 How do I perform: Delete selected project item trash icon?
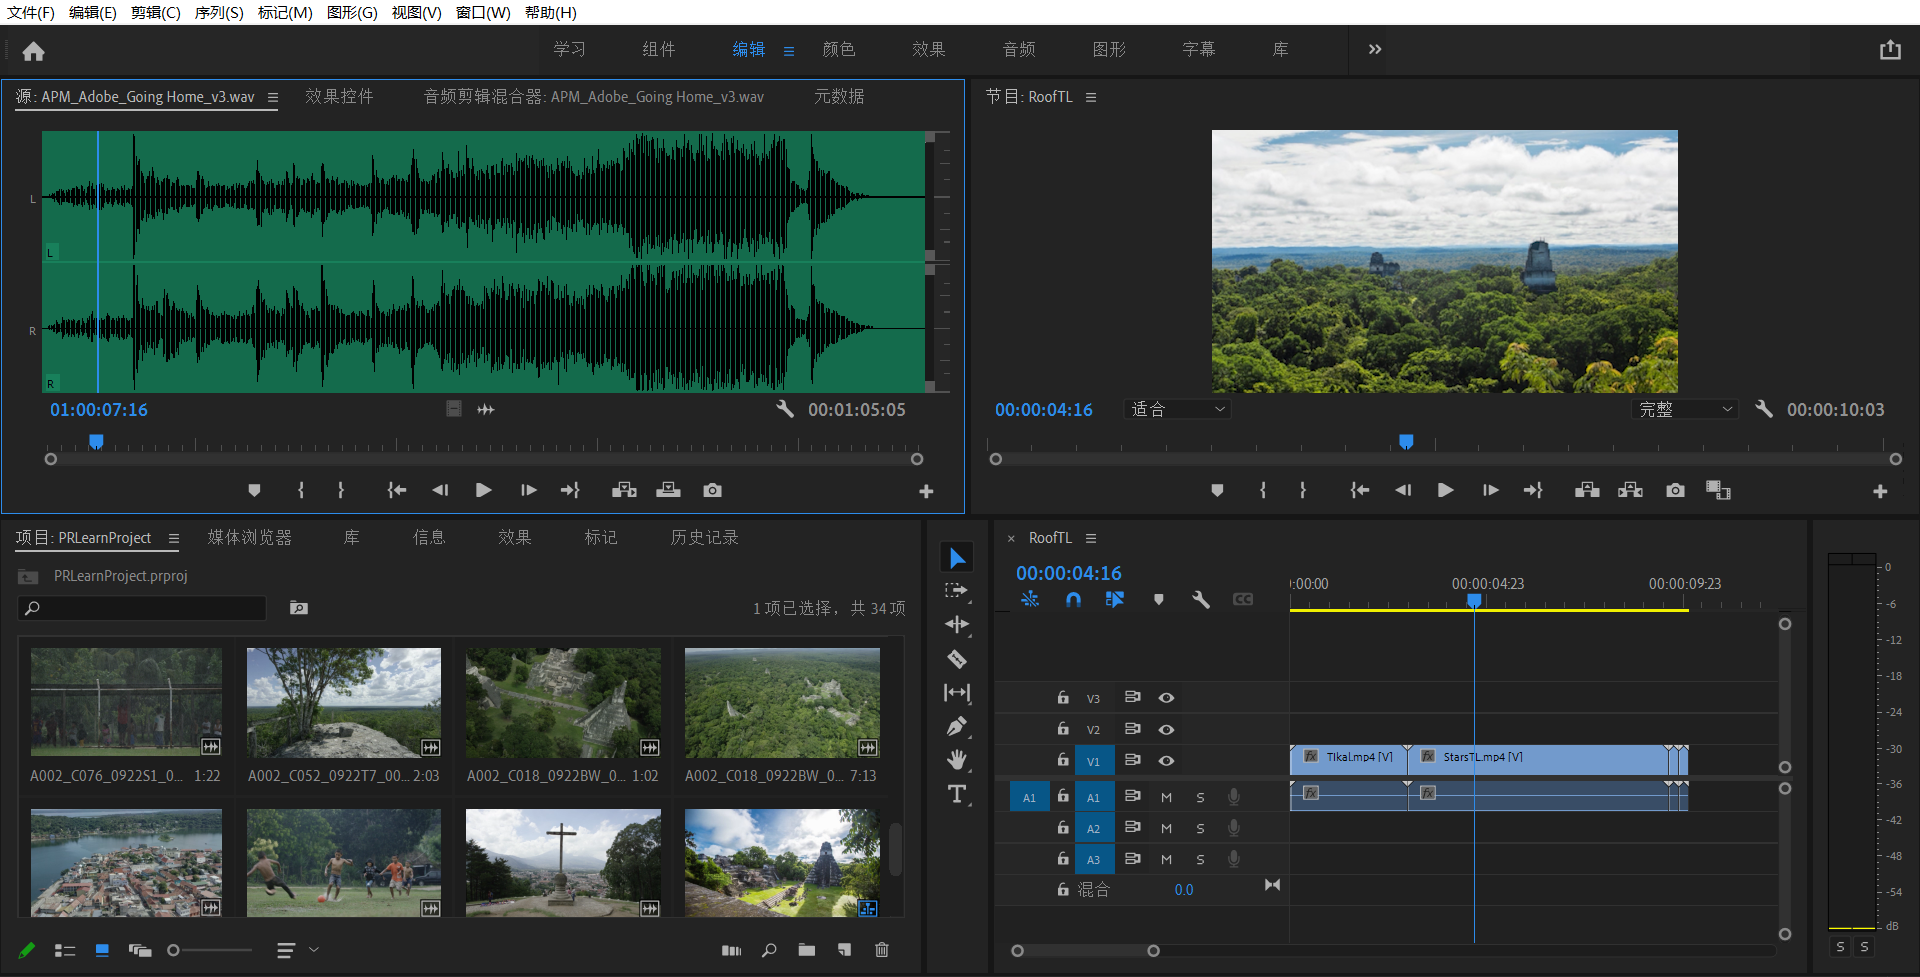coord(882,950)
